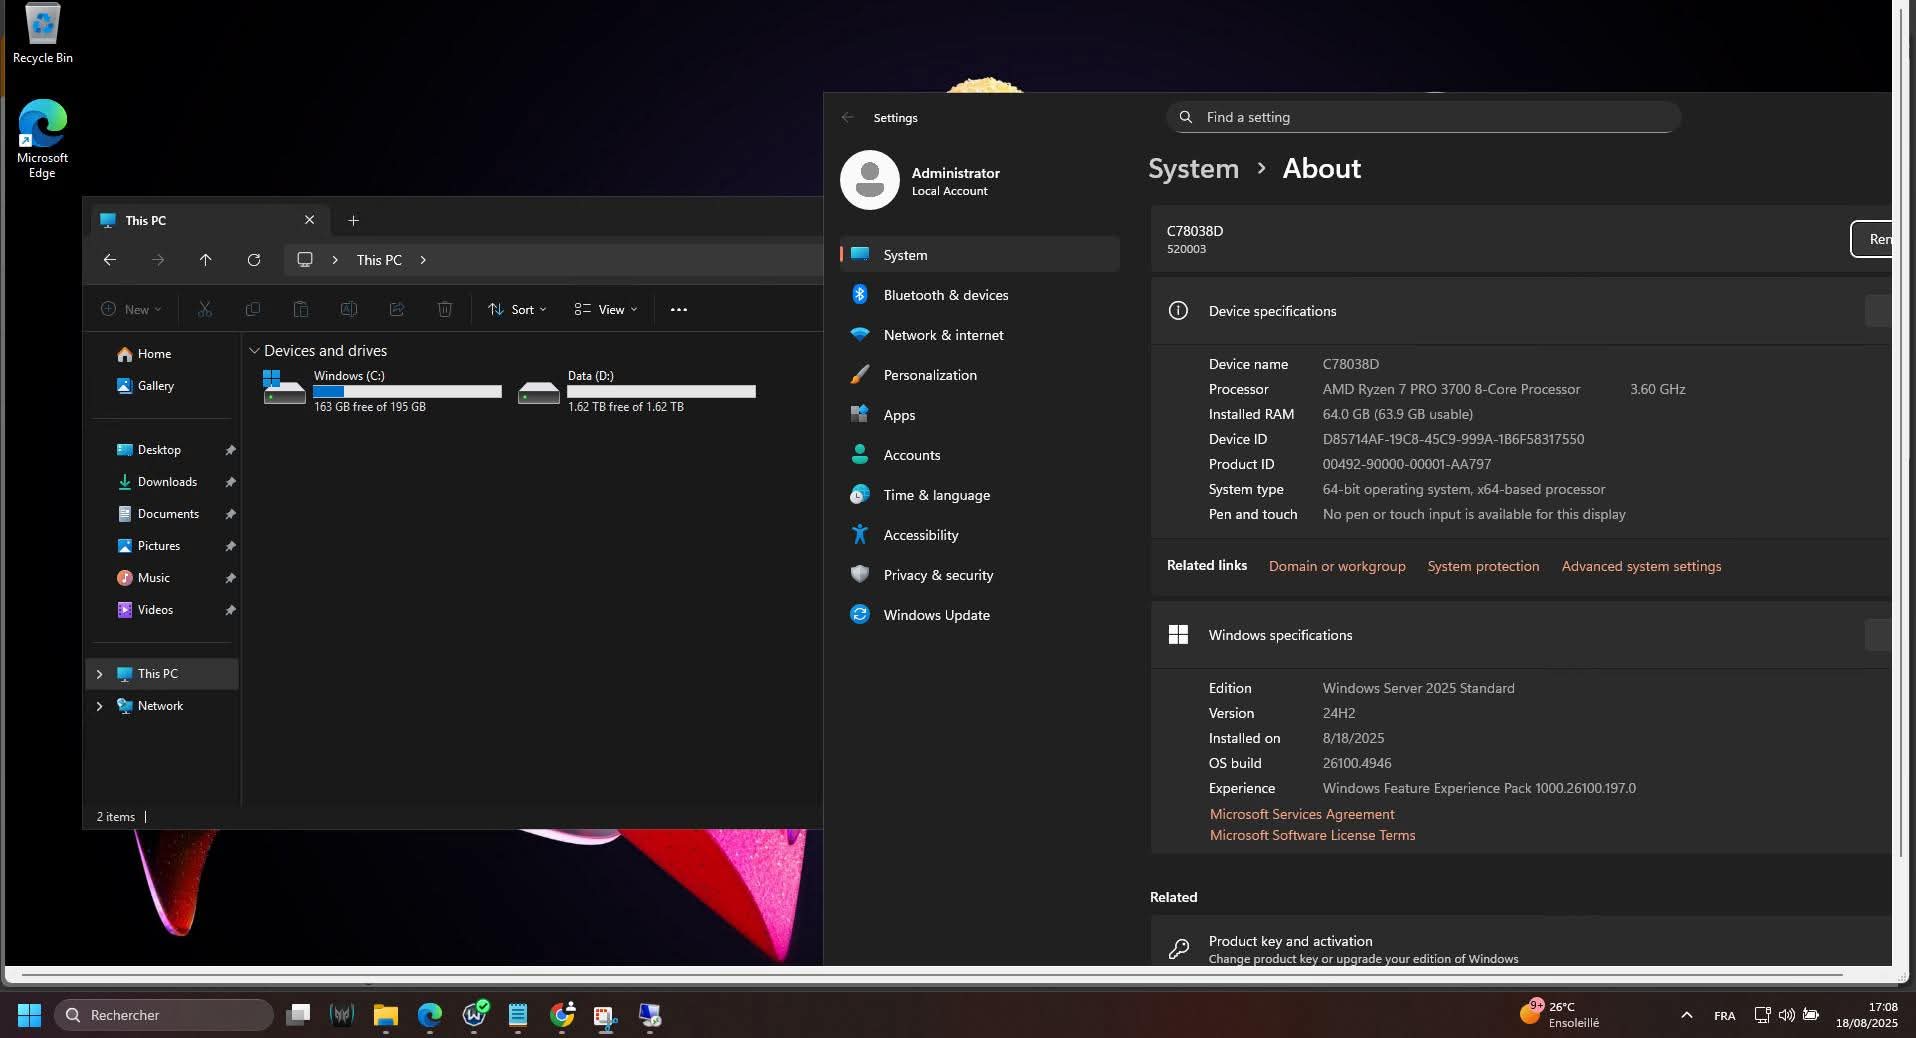Click the System protection link
1916x1038 pixels.
point(1483,566)
